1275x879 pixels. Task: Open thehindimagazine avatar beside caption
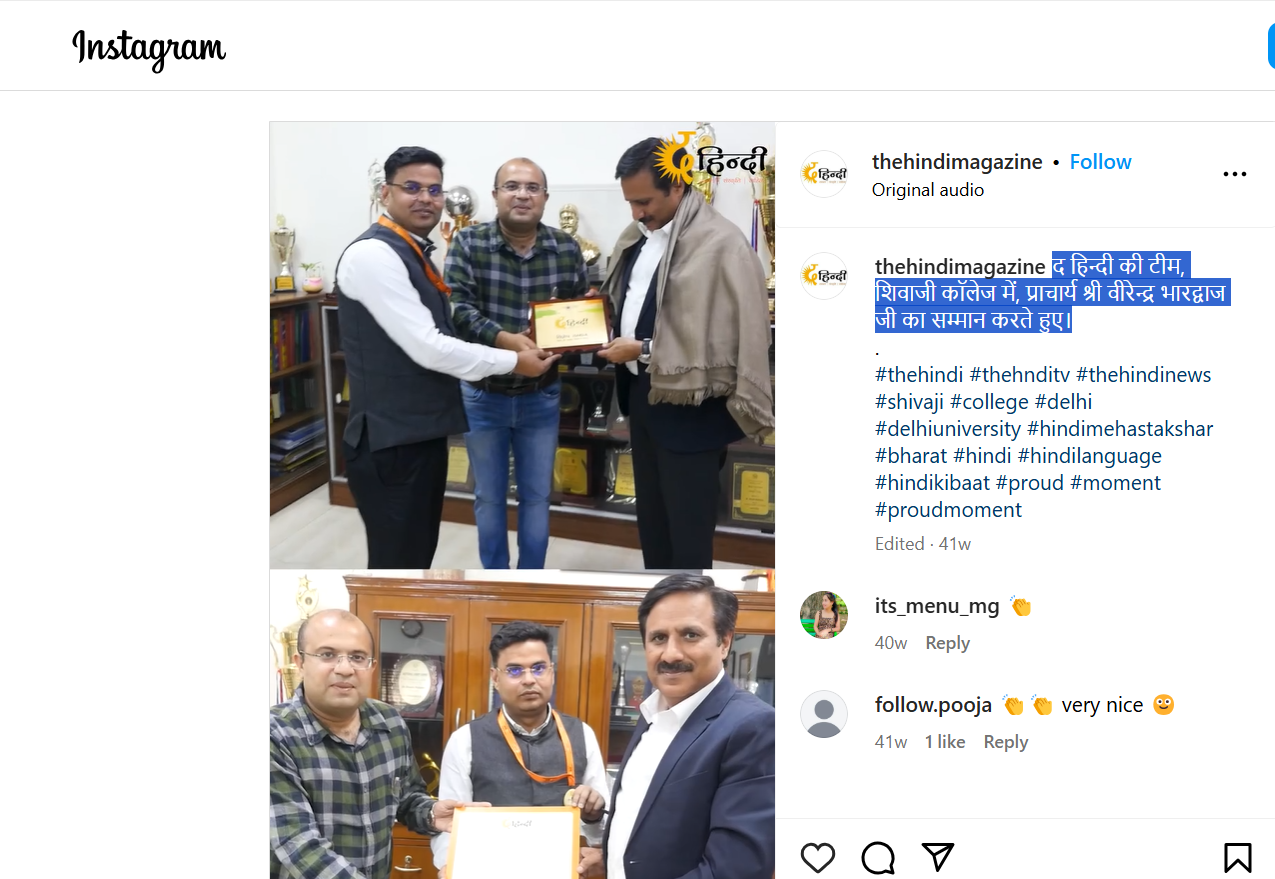click(824, 276)
